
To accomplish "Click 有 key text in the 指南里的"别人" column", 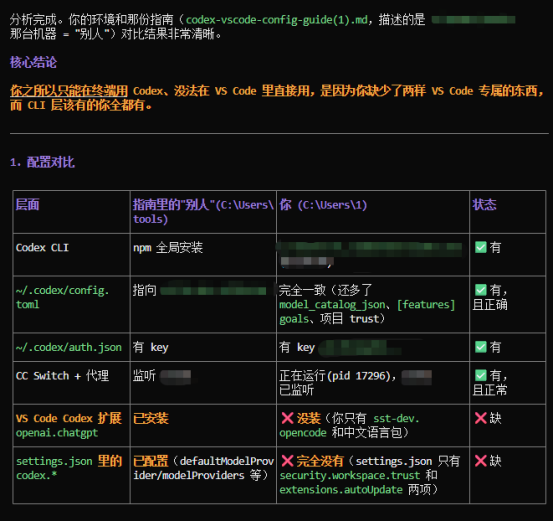I will [x=151, y=347].
